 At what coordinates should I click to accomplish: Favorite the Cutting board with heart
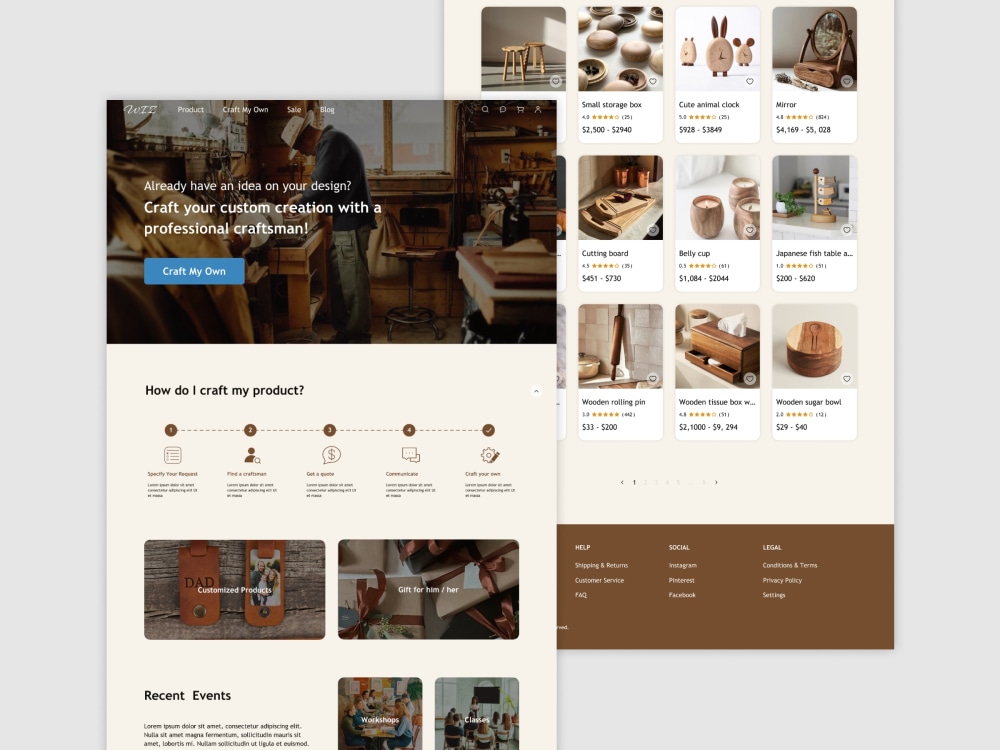pyautogui.click(x=652, y=230)
